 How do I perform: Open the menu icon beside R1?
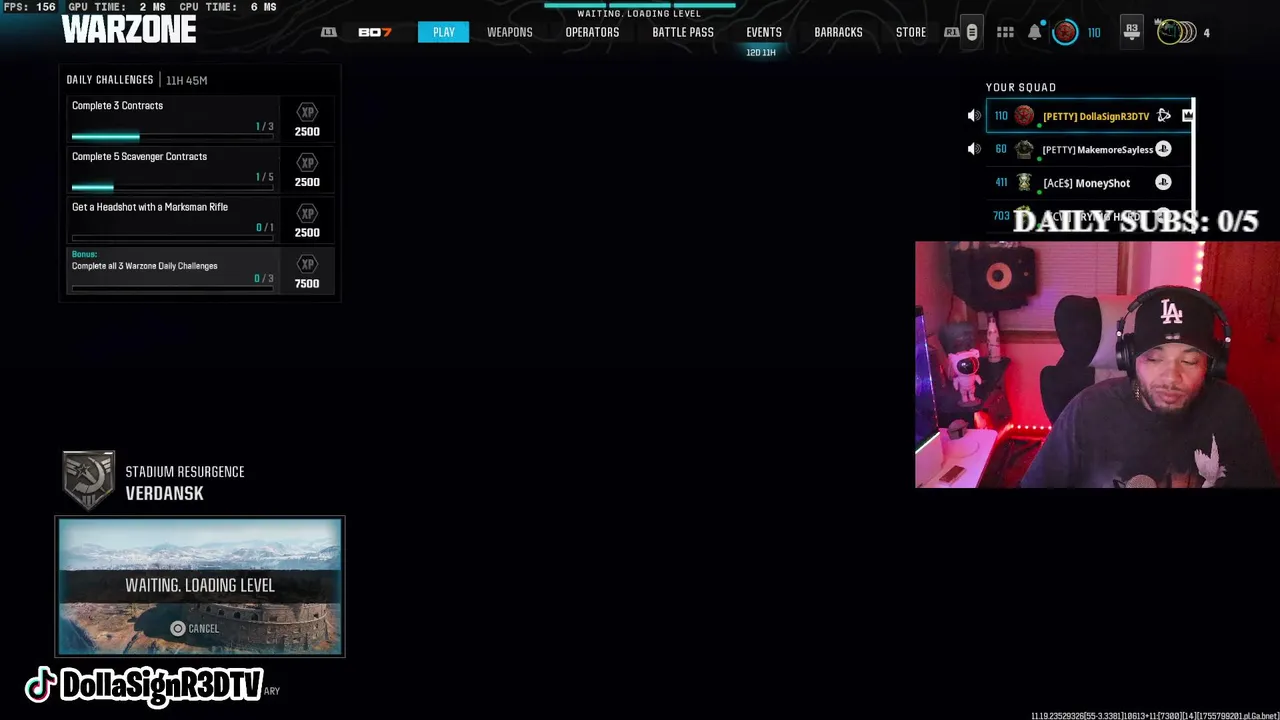[x=972, y=32]
